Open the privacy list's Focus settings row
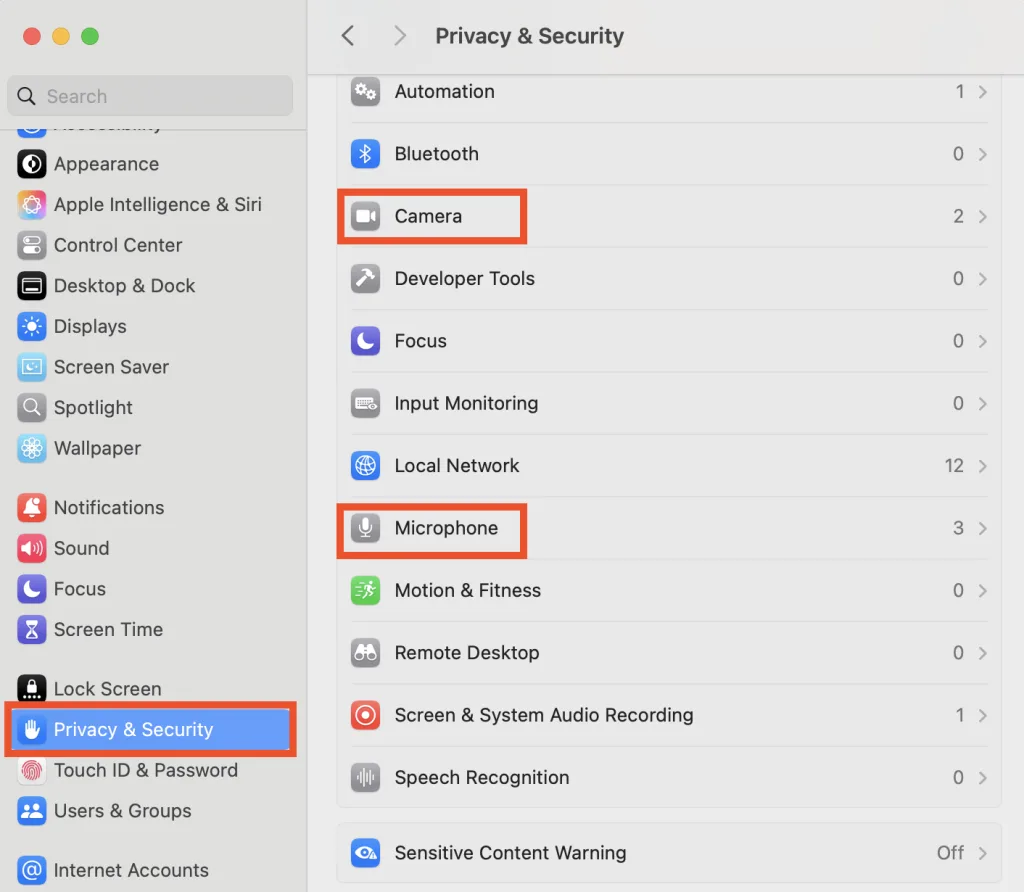Image resolution: width=1024 pixels, height=892 pixels. coord(669,341)
